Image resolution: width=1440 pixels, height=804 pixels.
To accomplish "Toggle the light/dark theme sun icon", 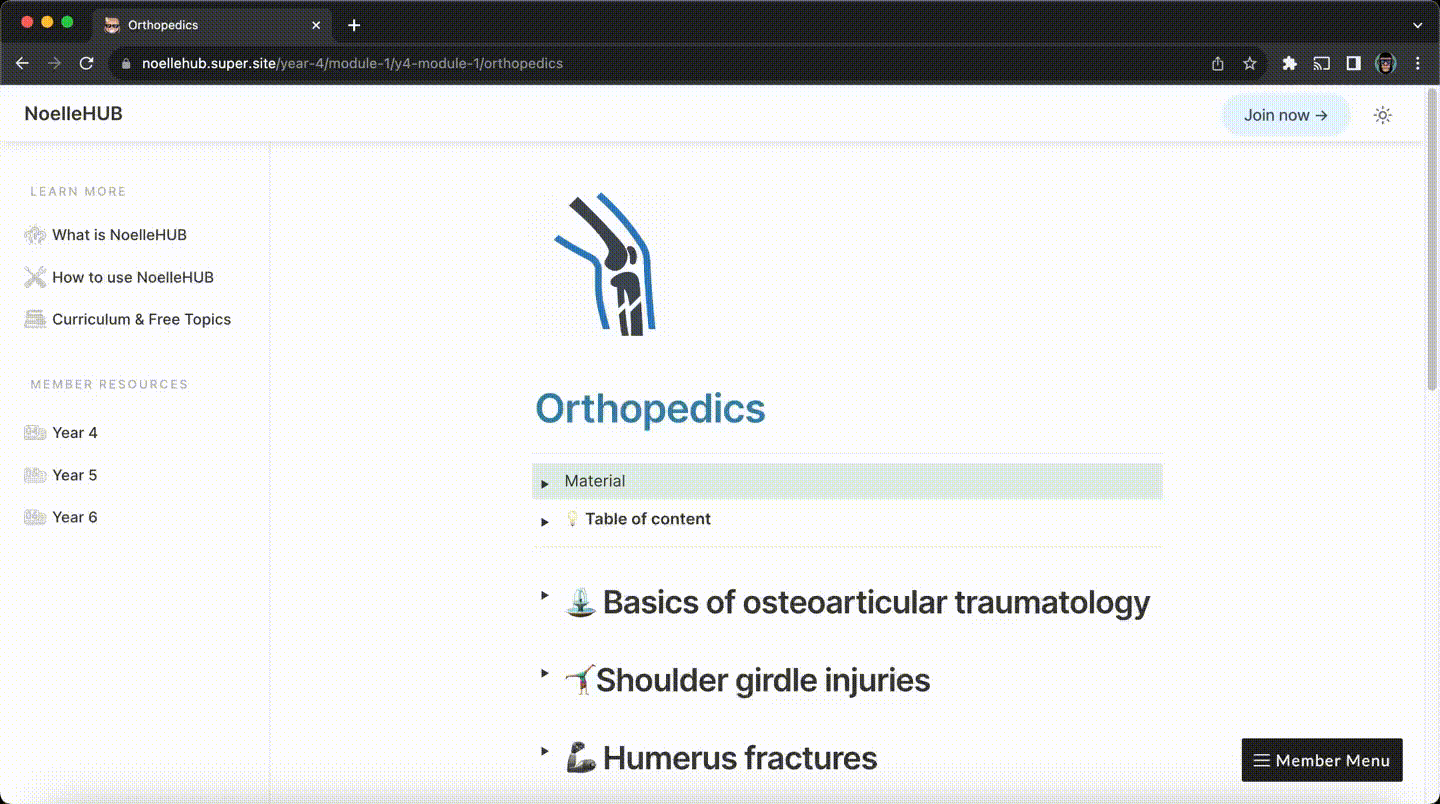I will coord(1382,115).
